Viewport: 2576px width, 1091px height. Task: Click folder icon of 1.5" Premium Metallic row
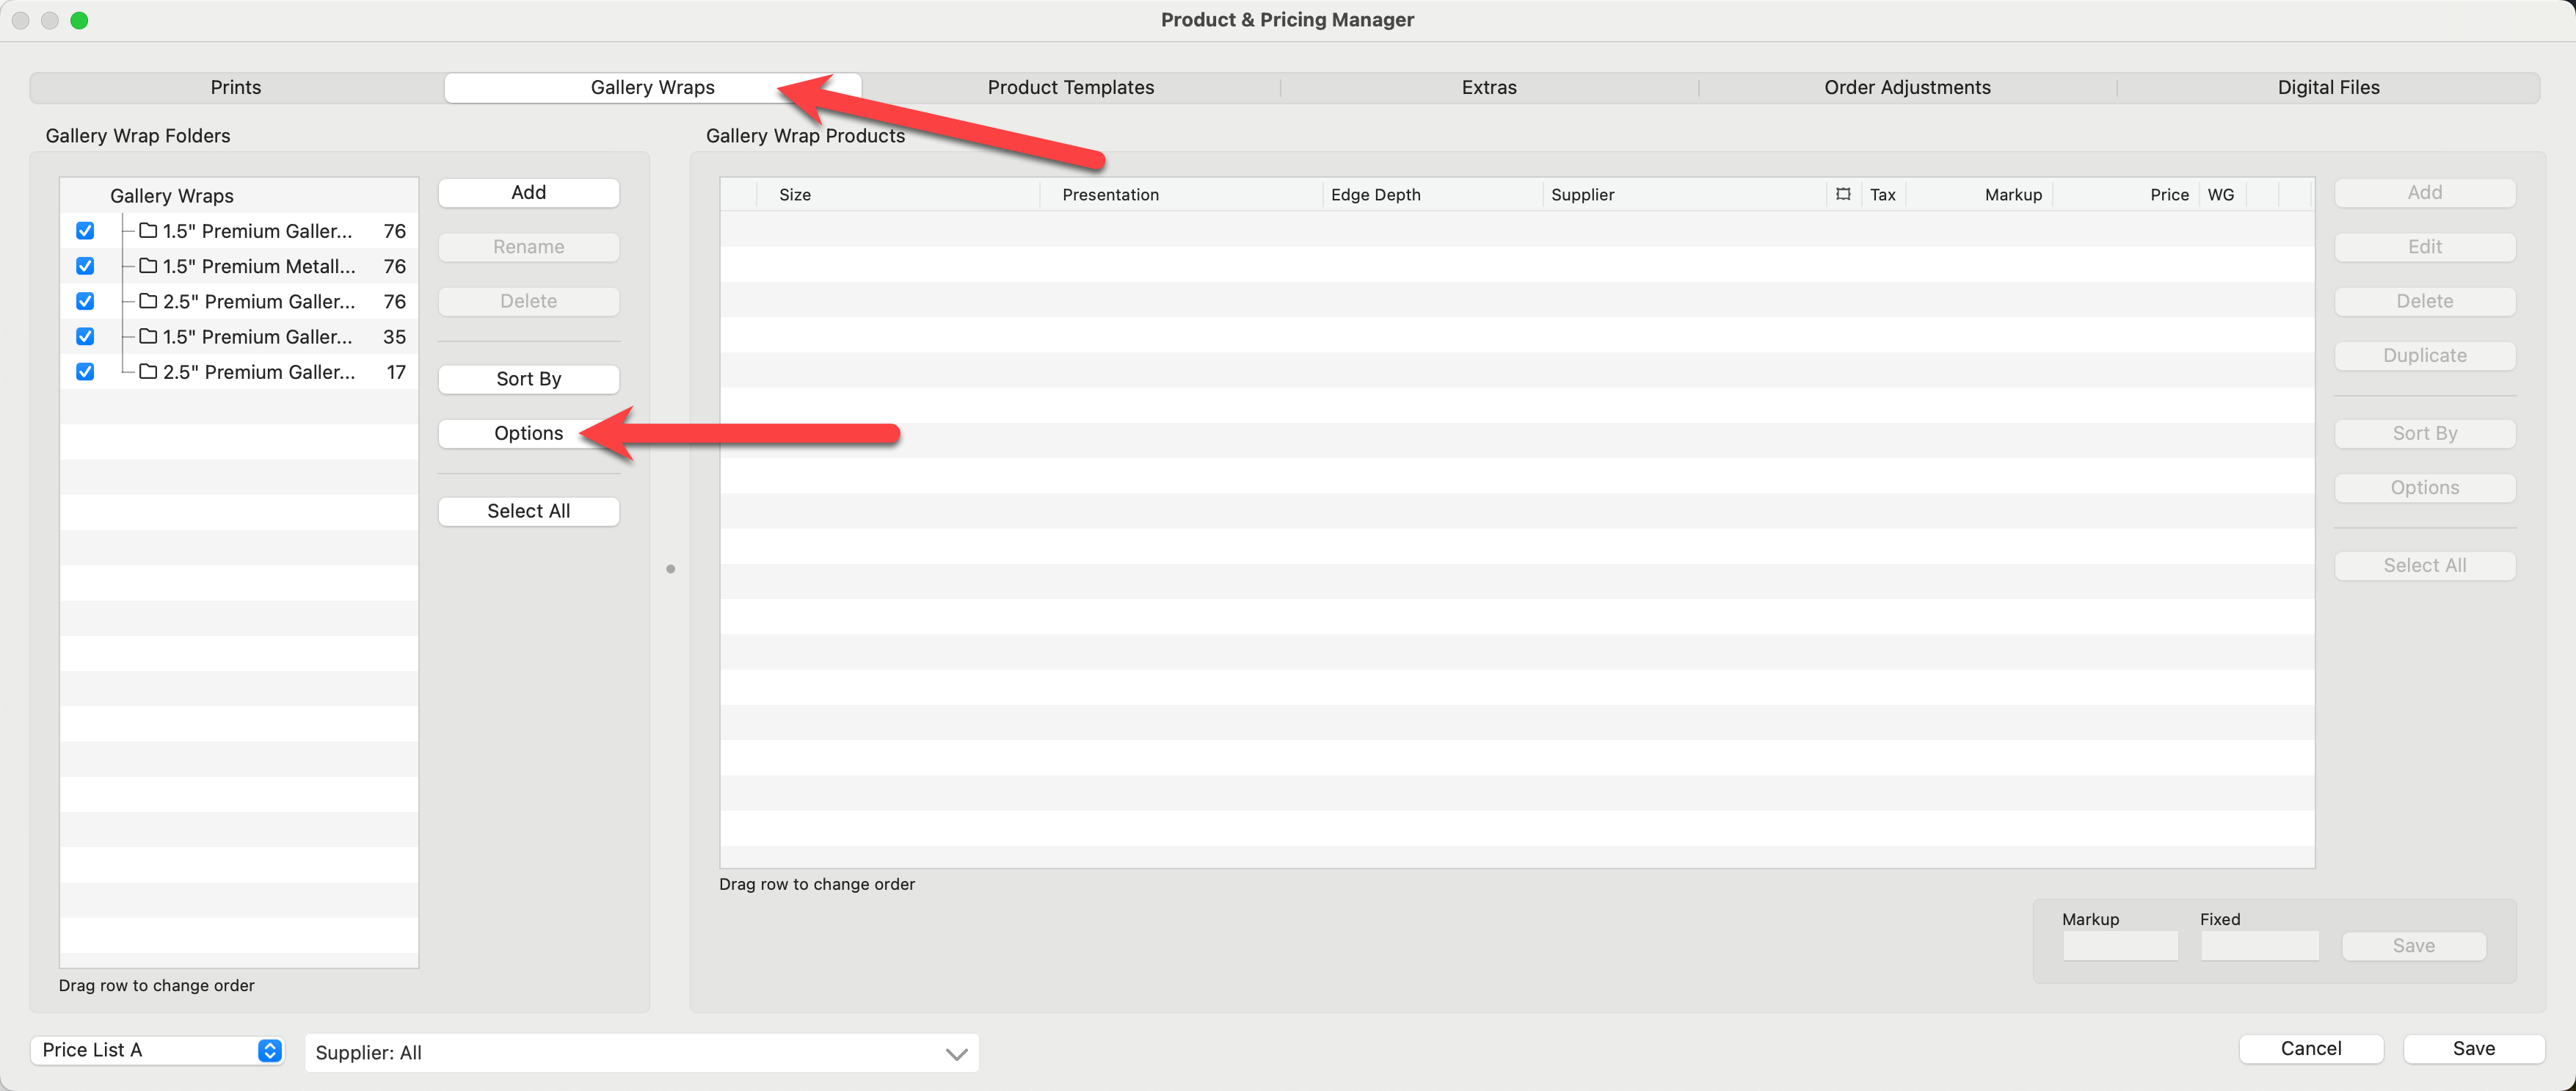pyautogui.click(x=148, y=266)
